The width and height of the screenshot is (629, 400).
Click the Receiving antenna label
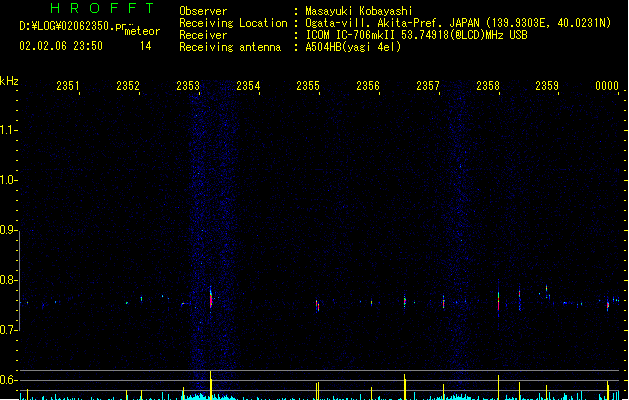(230, 47)
